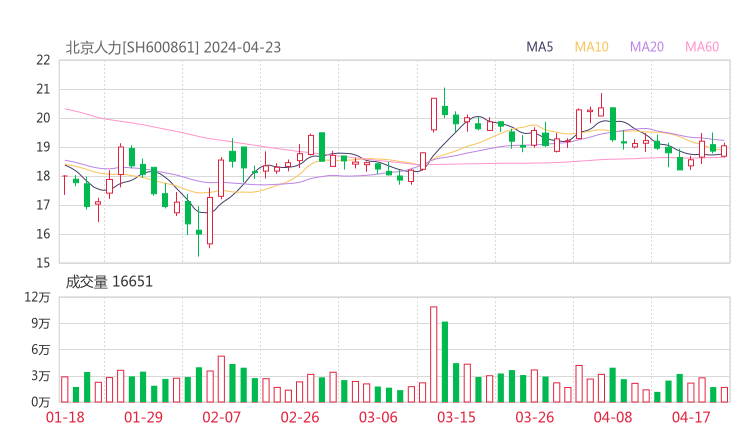Click the price axis label 15
The image size is (740, 440).
pos(43,262)
